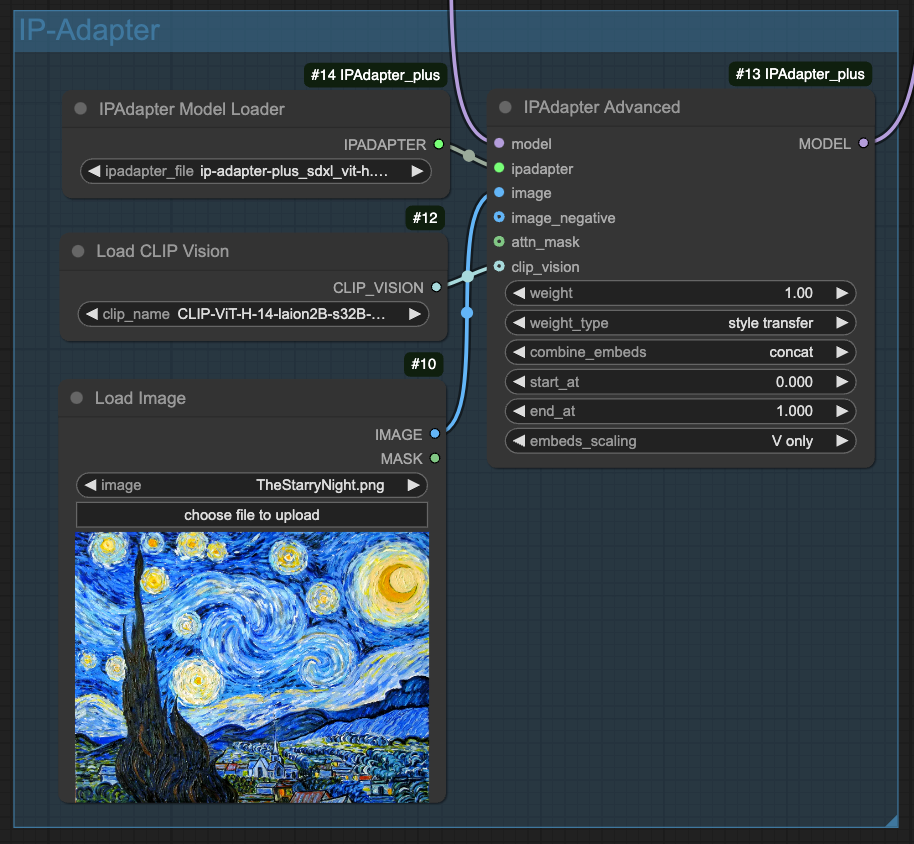Screen dimensions: 914x844
Task: Select next combine_embeds option
Action: coord(842,352)
